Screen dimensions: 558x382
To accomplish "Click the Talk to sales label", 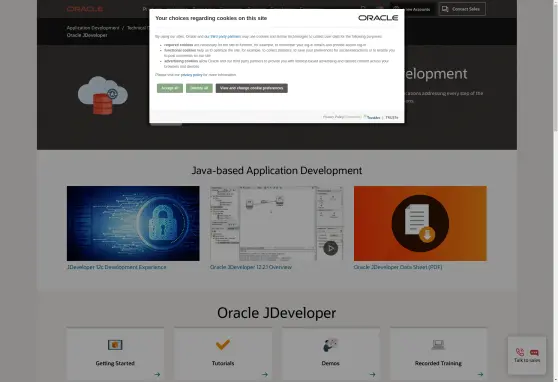I will (527, 360).
